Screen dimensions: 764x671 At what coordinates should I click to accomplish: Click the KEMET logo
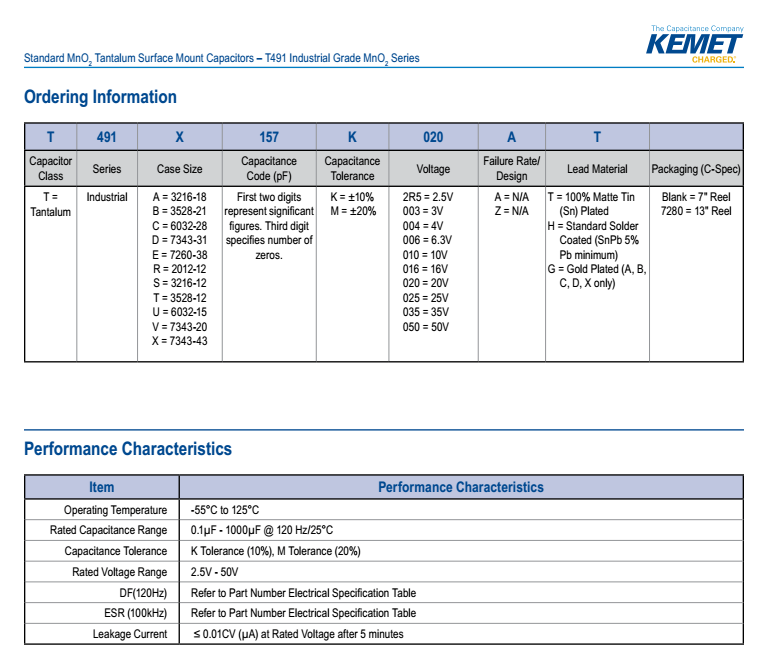point(694,45)
